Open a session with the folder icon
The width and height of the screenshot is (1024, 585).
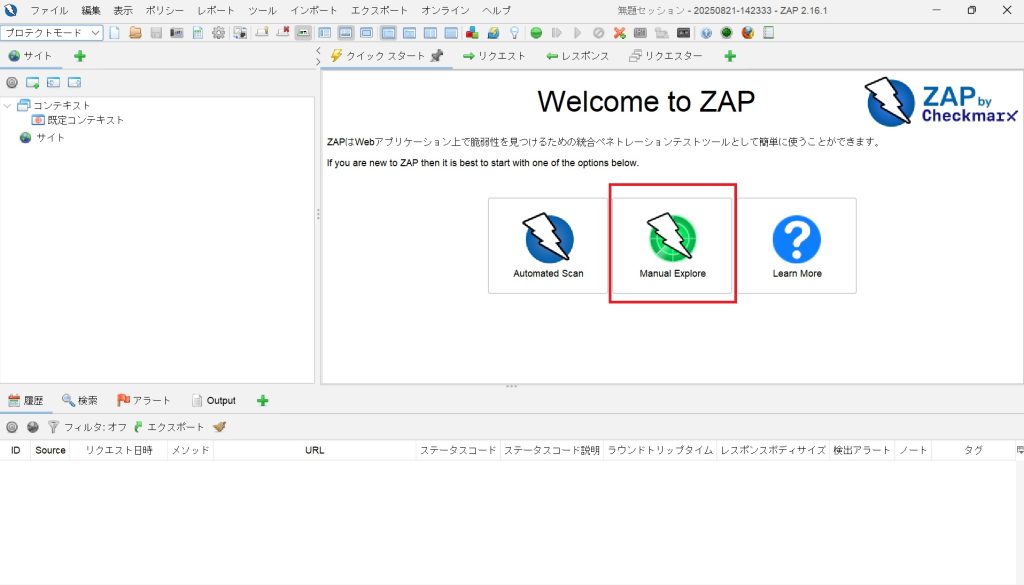pyautogui.click(x=135, y=33)
